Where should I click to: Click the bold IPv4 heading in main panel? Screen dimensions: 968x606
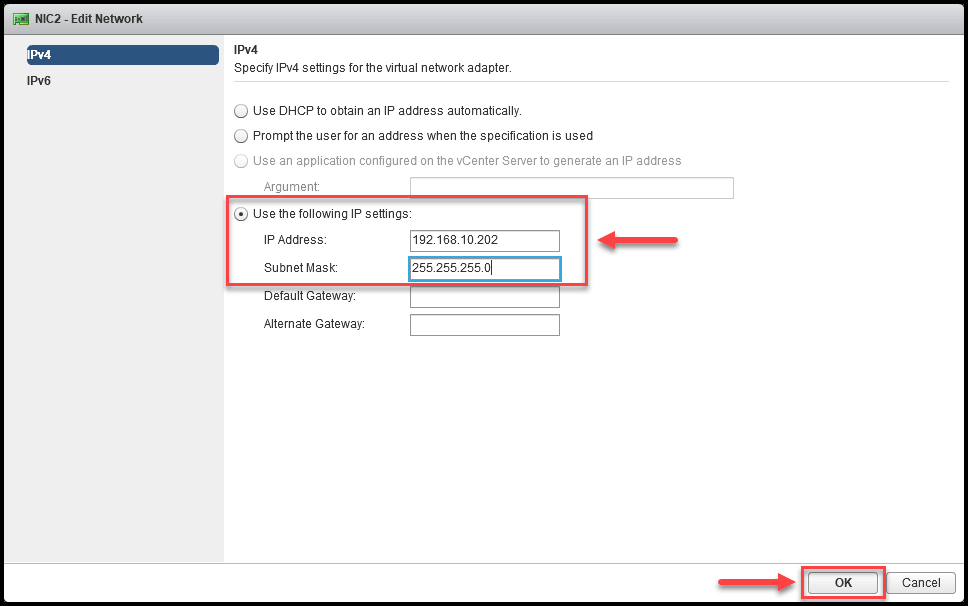tap(246, 50)
